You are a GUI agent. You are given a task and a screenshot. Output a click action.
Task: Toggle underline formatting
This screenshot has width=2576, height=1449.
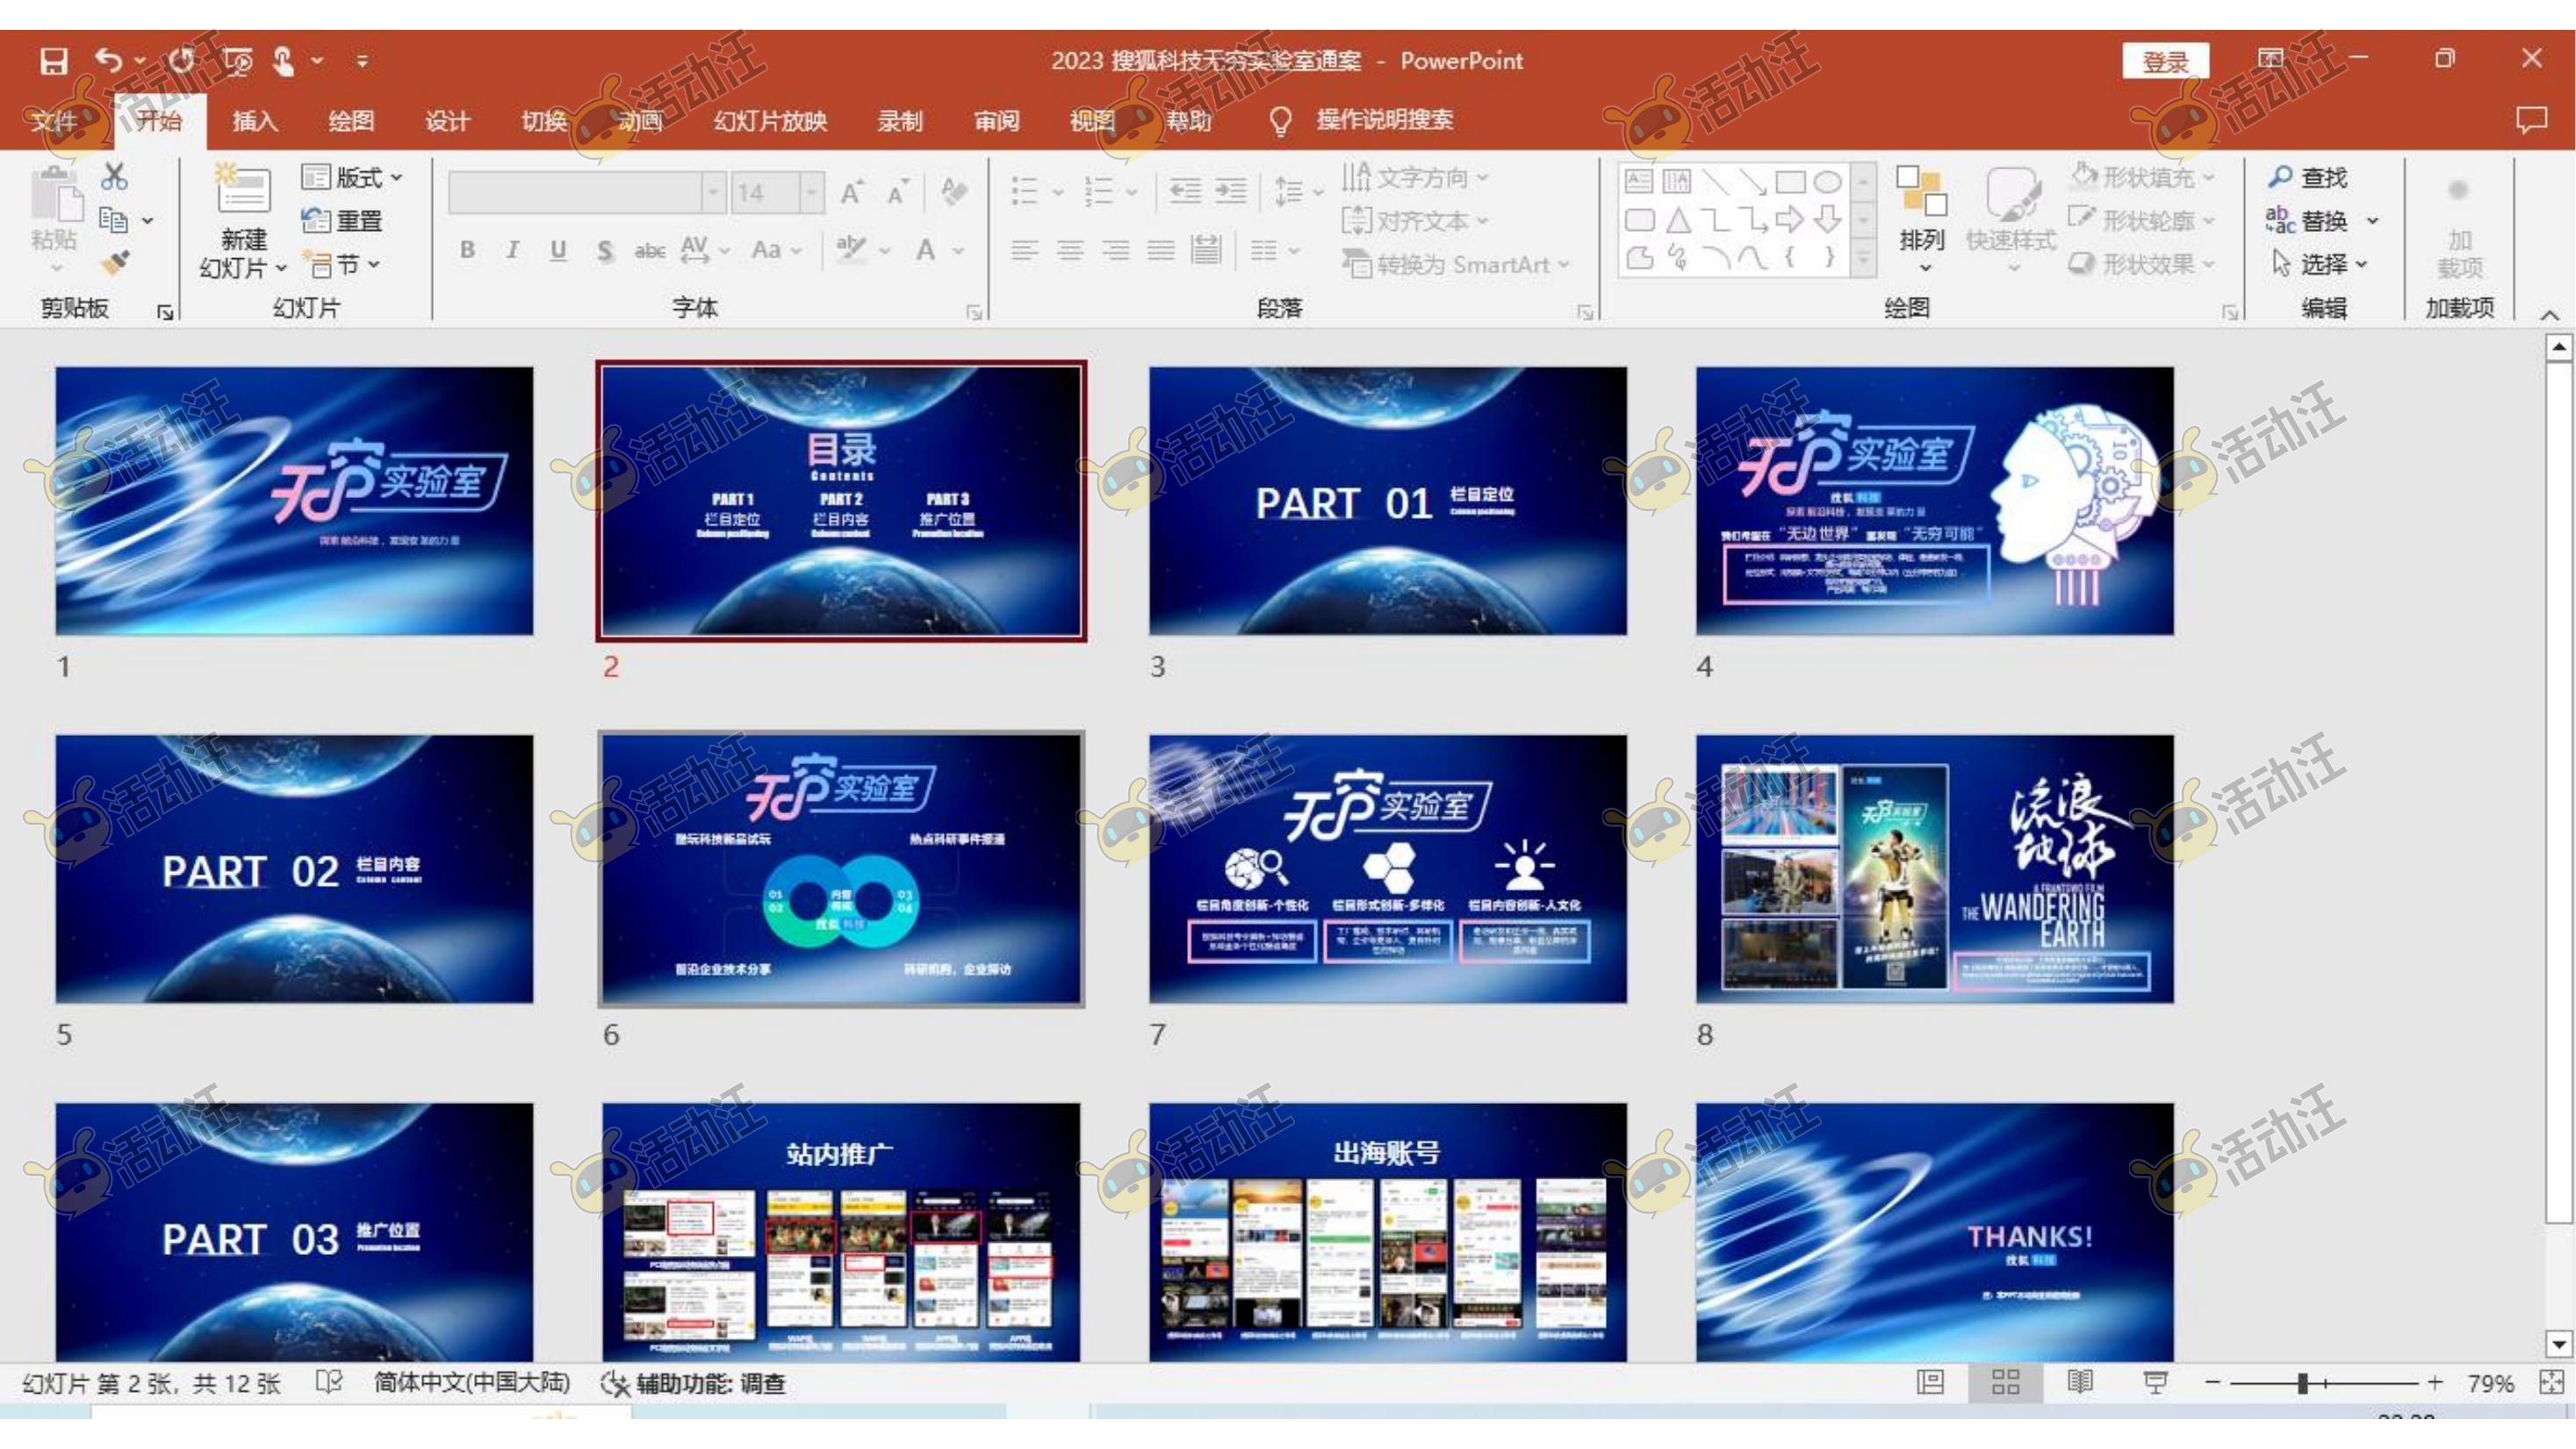(558, 250)
